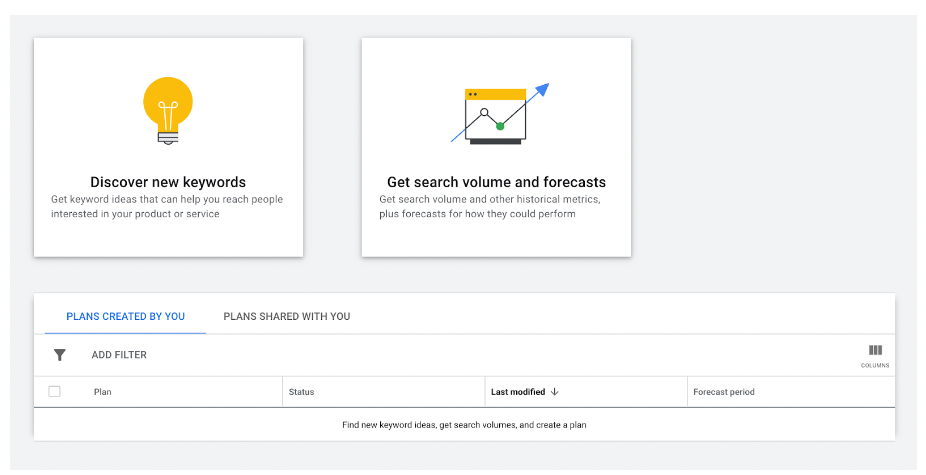Sort by the Forecast period column header
The image size is (926, 475).
tap(724, 392)
